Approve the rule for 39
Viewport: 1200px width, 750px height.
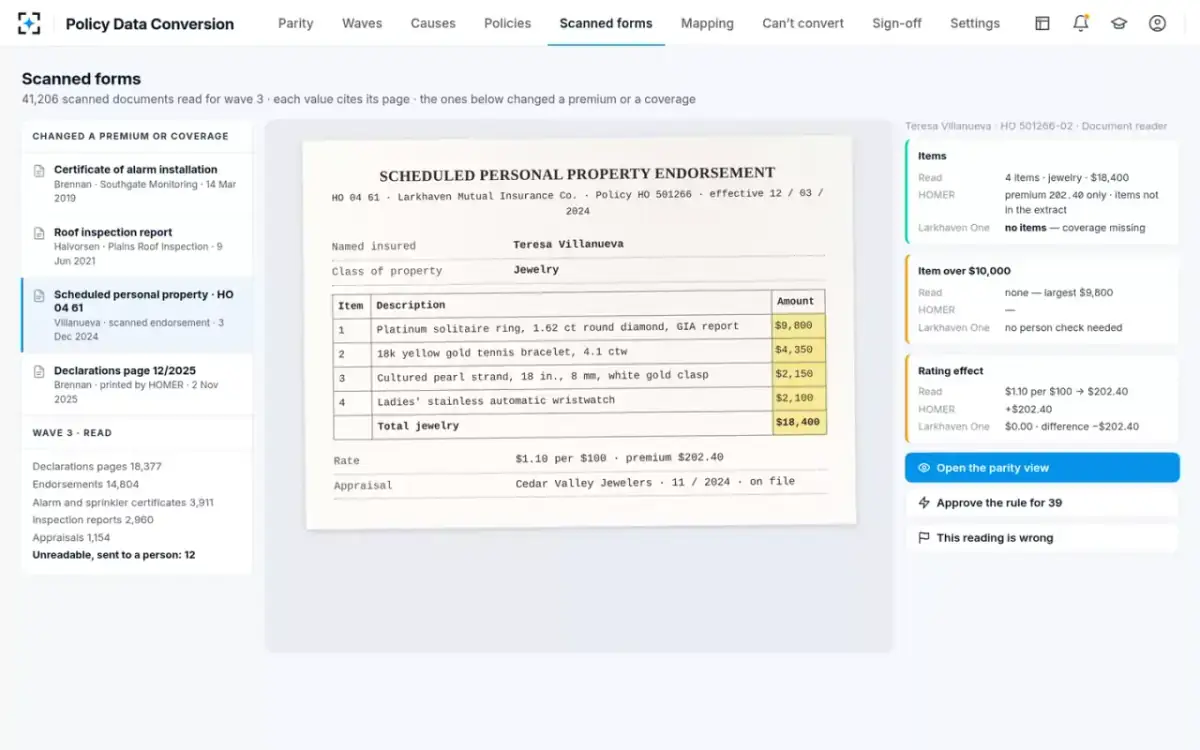pyautogui.click(x=1042, y=503)
